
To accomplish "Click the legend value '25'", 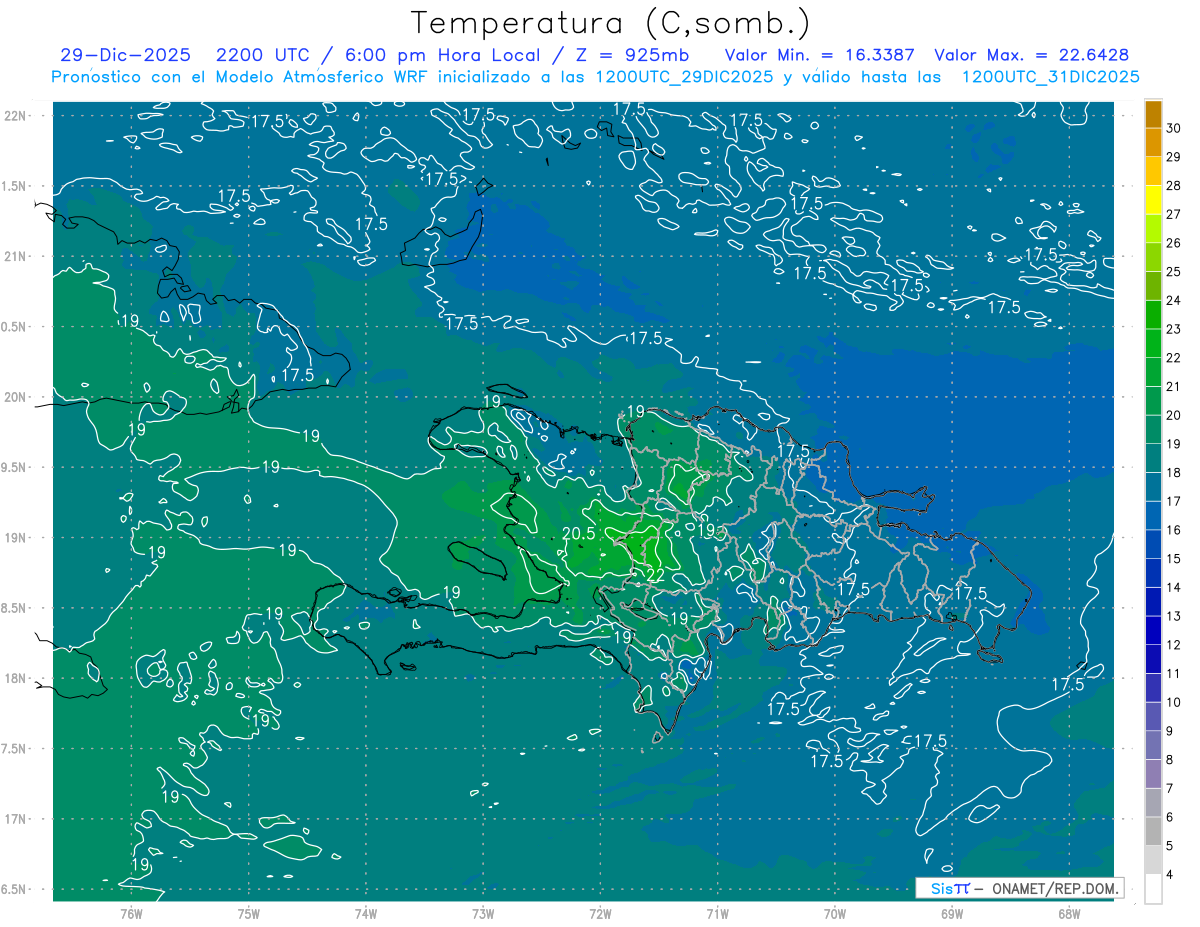I will (x=1173, y=272).
